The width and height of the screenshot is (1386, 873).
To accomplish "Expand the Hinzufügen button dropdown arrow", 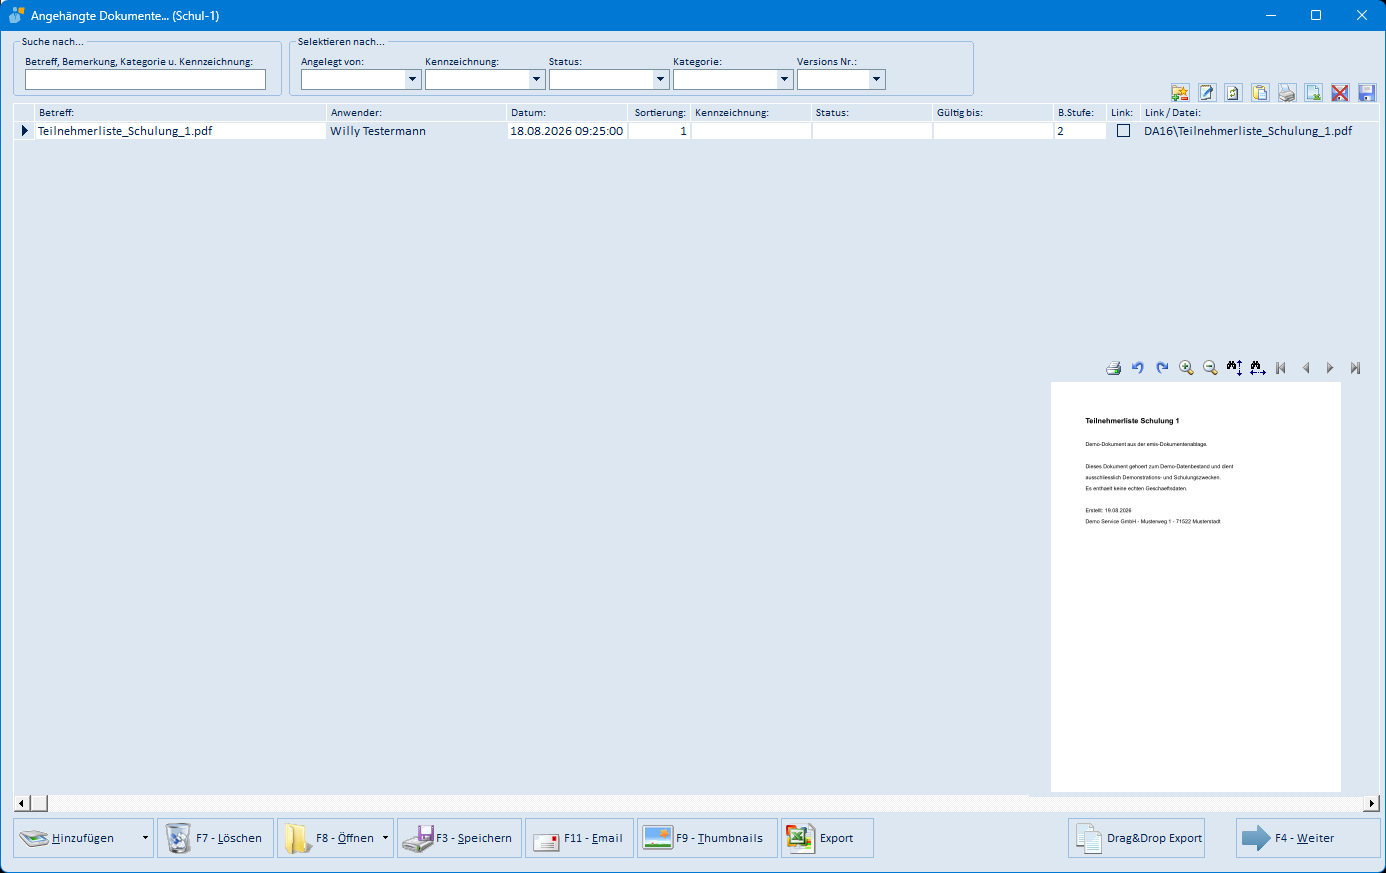I will [x=145, y=838].
